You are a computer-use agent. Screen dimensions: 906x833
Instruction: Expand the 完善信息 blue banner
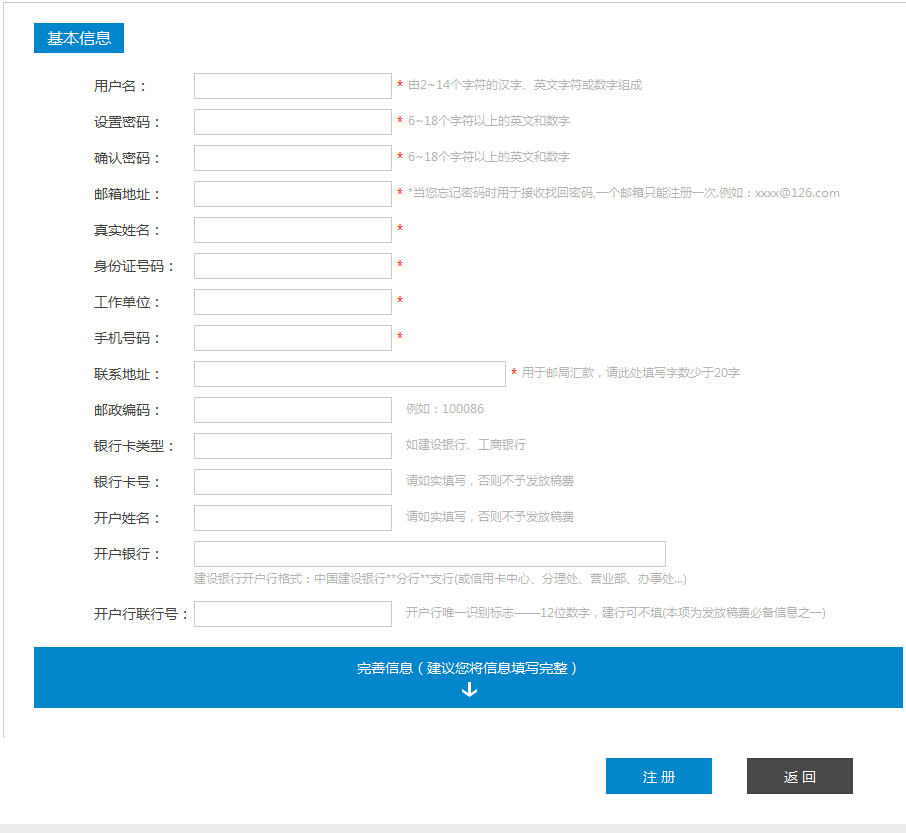coord(468,678)
